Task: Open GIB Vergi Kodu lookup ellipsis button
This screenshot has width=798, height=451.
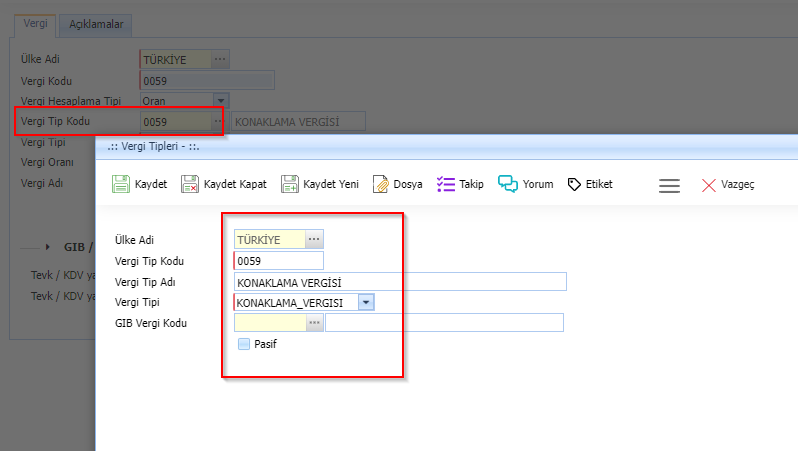Action: tap(315, 323)
